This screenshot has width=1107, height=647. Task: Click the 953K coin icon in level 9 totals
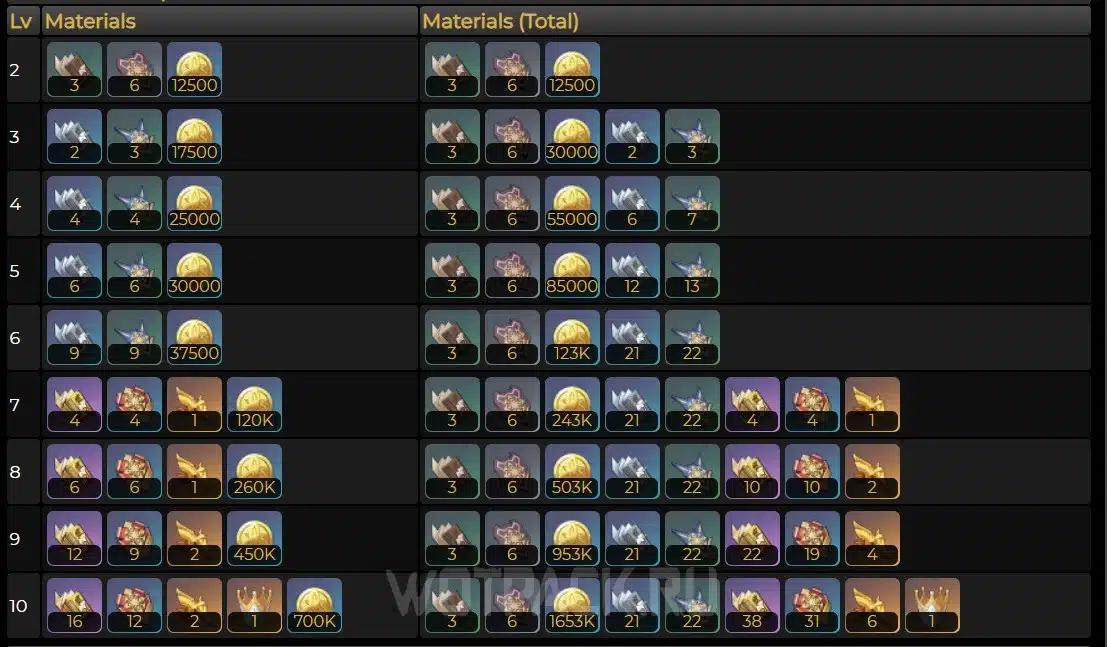[572, 538]
